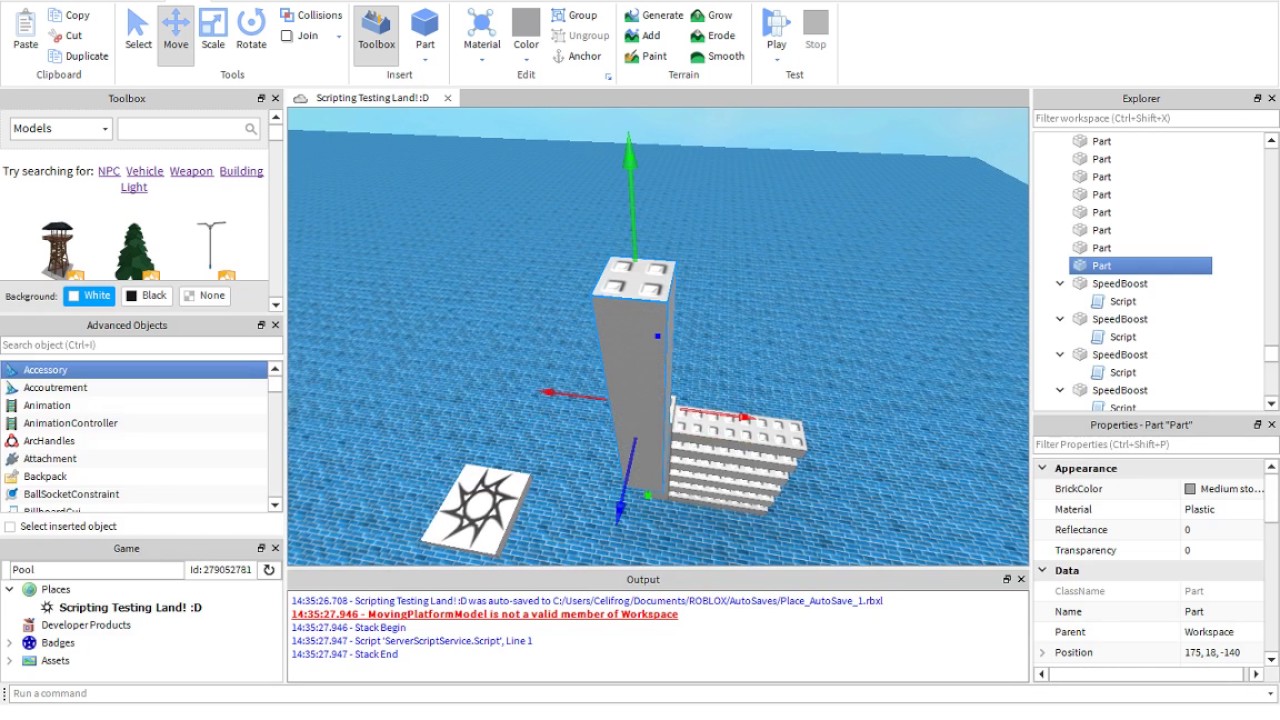Open the Play dropdown arrow
This screenshot has height=720, width=1280.
[776, 60]
